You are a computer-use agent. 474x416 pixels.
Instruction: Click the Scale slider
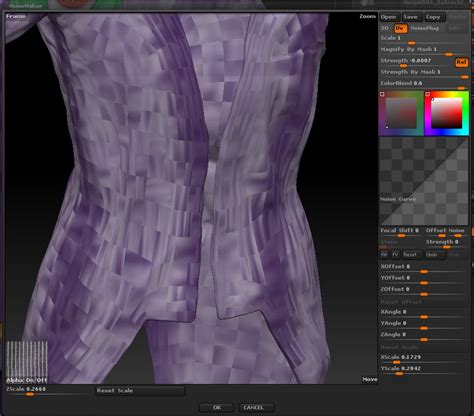pos(424,40)
